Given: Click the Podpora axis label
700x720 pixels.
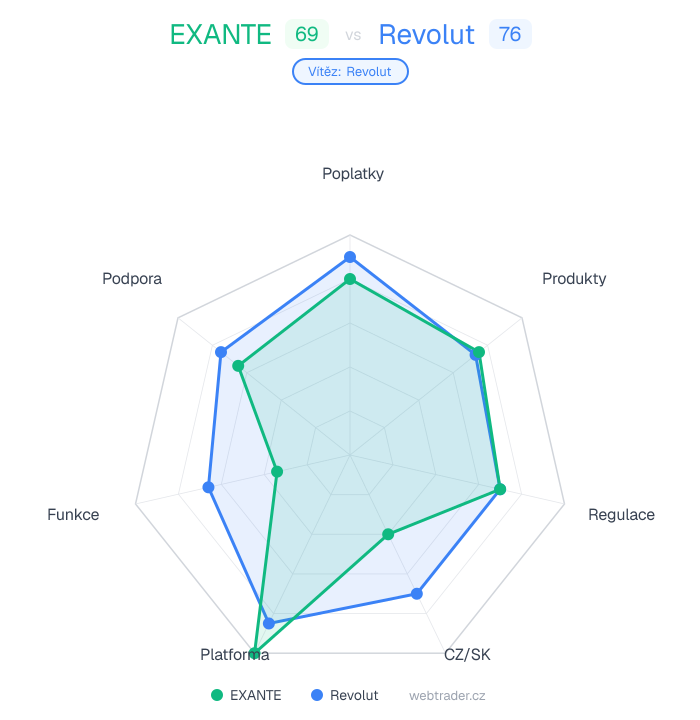Looking at the screenshot, I should [132, 279].
